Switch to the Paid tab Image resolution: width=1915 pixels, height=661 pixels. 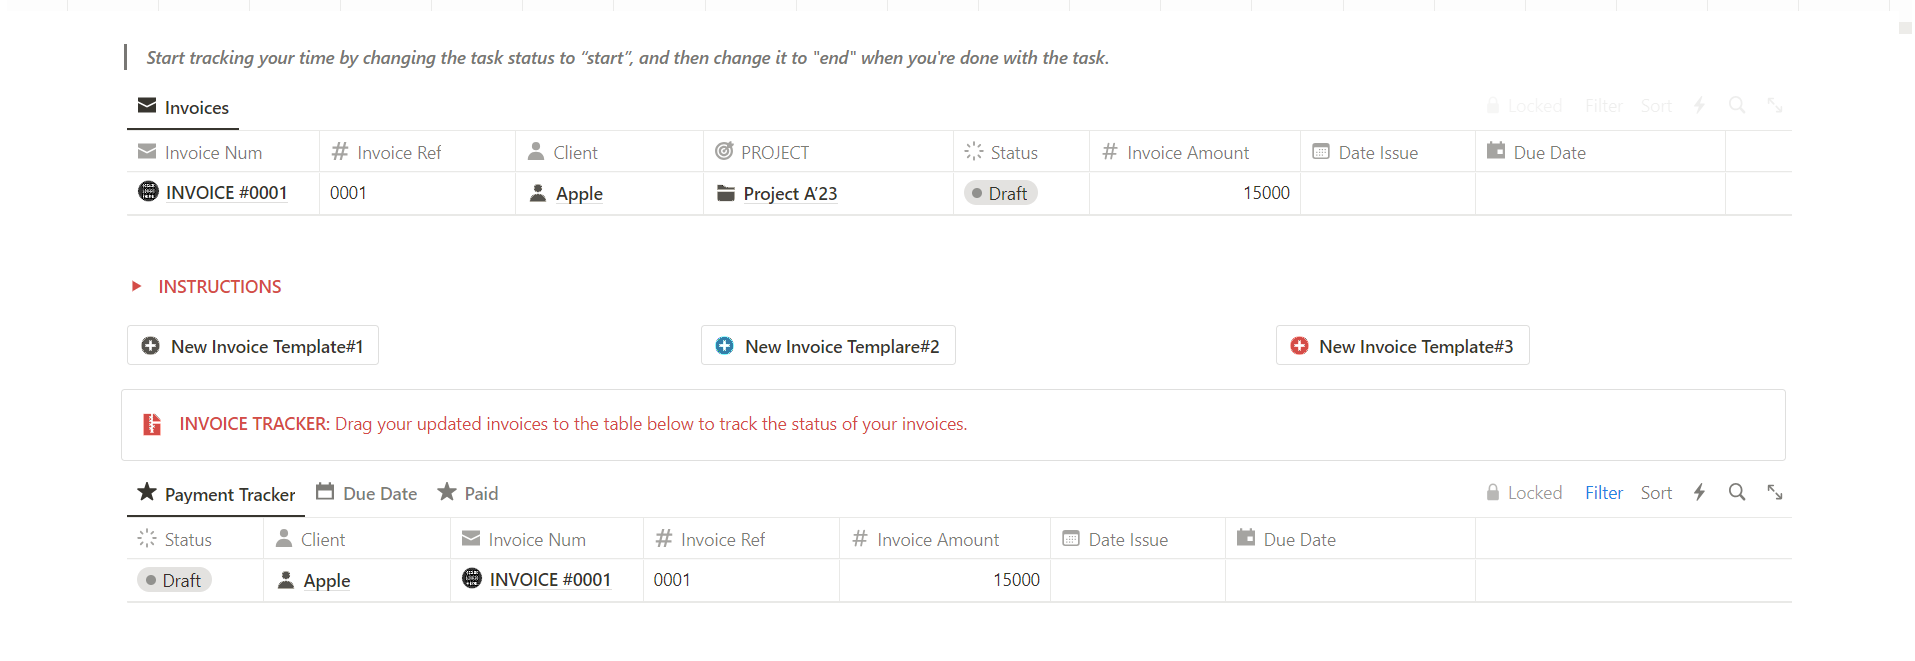click(x=467, y=492)
